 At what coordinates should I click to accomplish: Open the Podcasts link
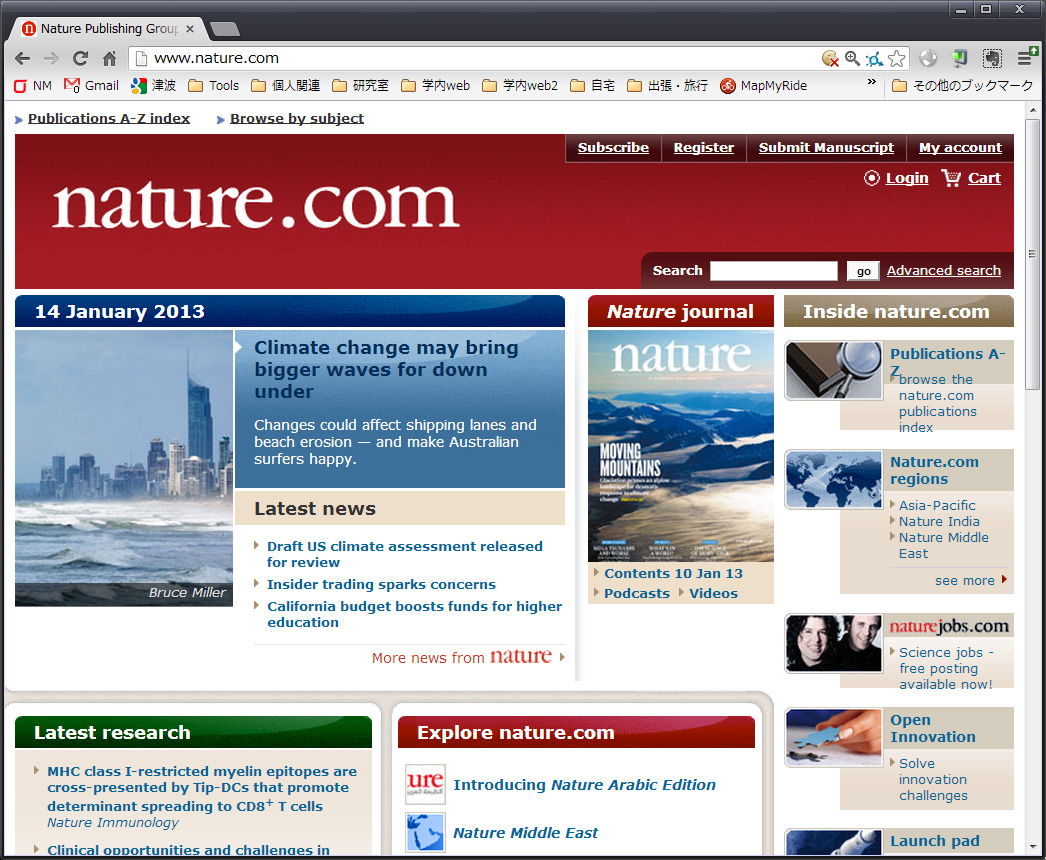click(x=637, y=594)
